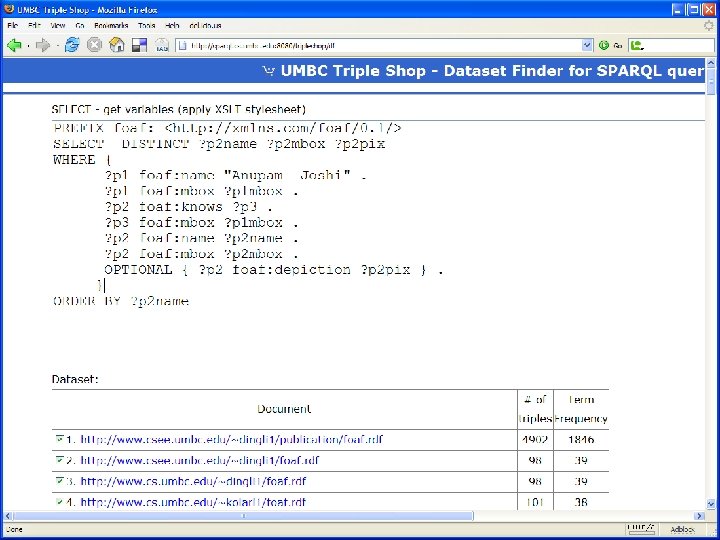Viewport: 720px width, 540px height.
Task: Reload the page with the Reload icon
Action: point(72,45)
